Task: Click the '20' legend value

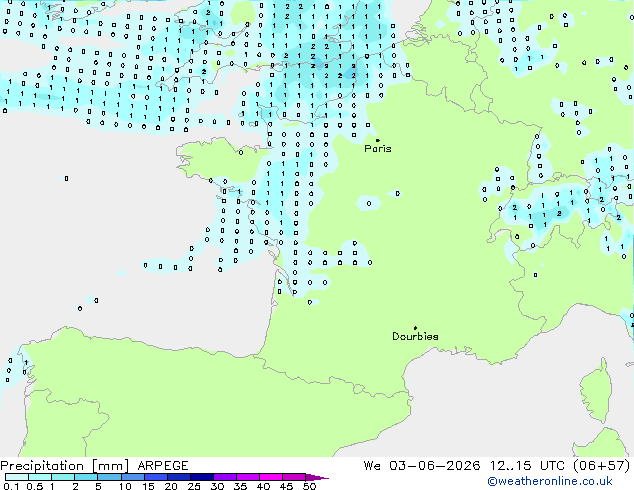Action: click(x=171, y=486)
